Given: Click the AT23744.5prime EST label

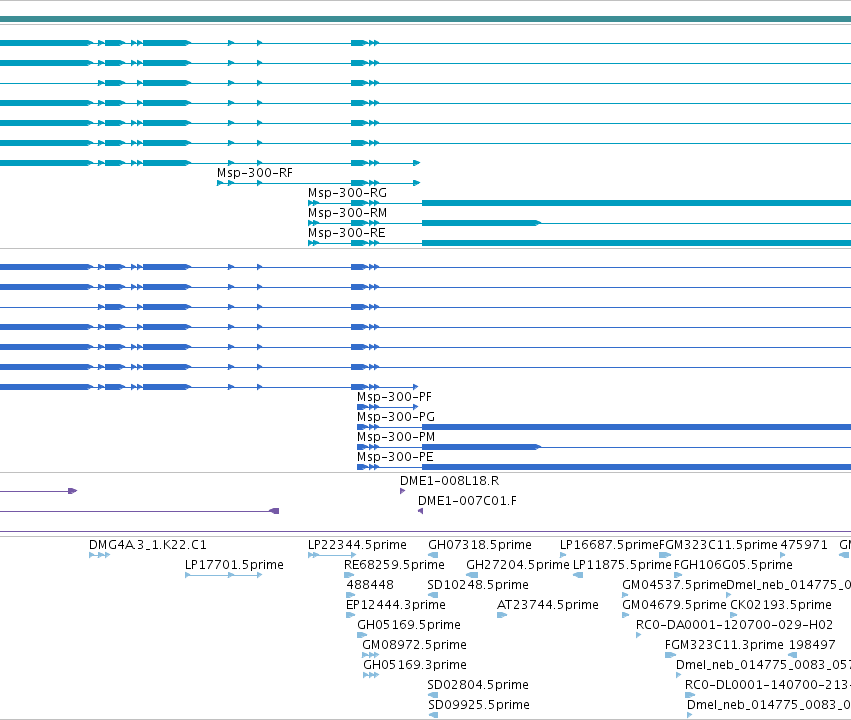Looking at the screenshot, I should (548, 606).
